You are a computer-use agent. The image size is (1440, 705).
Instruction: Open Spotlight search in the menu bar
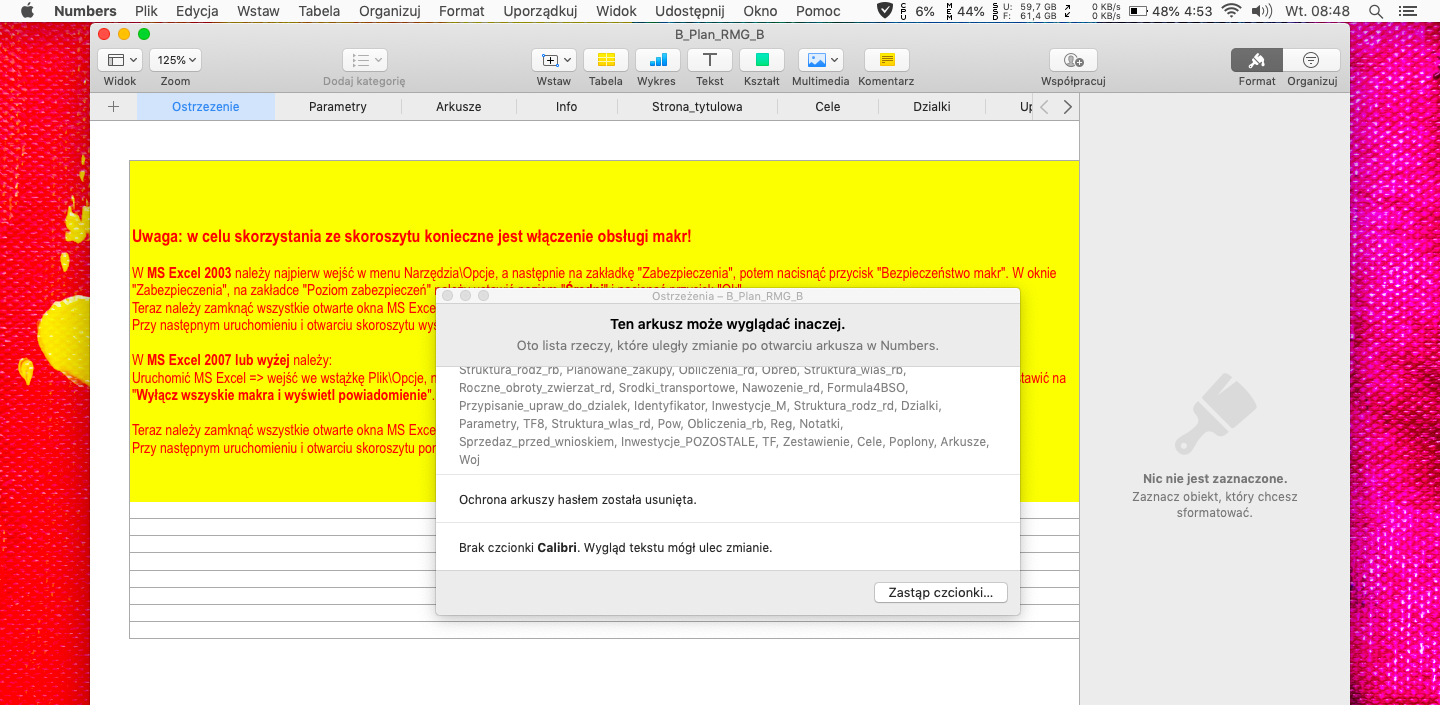1377,11
